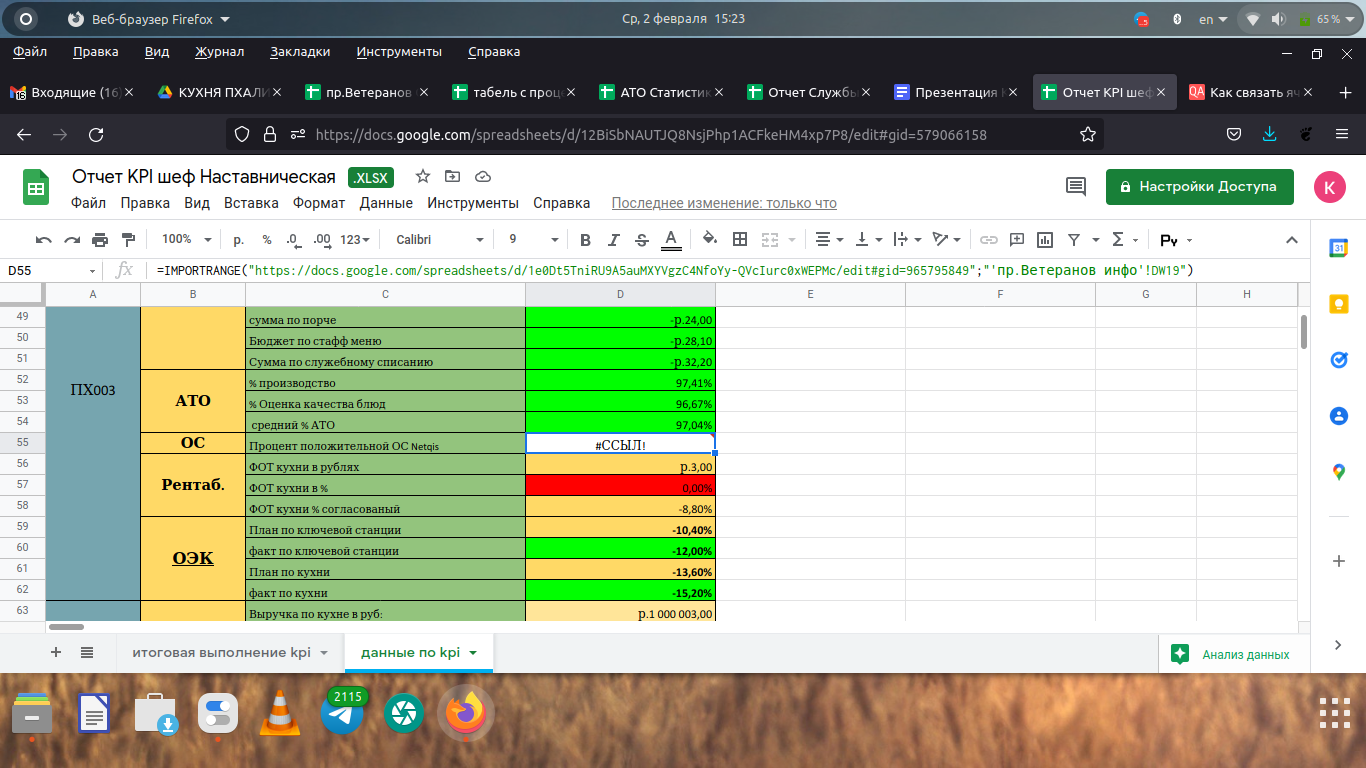Viewport: 1366px width, 768px height.
Task: Switch to итоговая выполнение kpi sheet
Action: (221, 652)
